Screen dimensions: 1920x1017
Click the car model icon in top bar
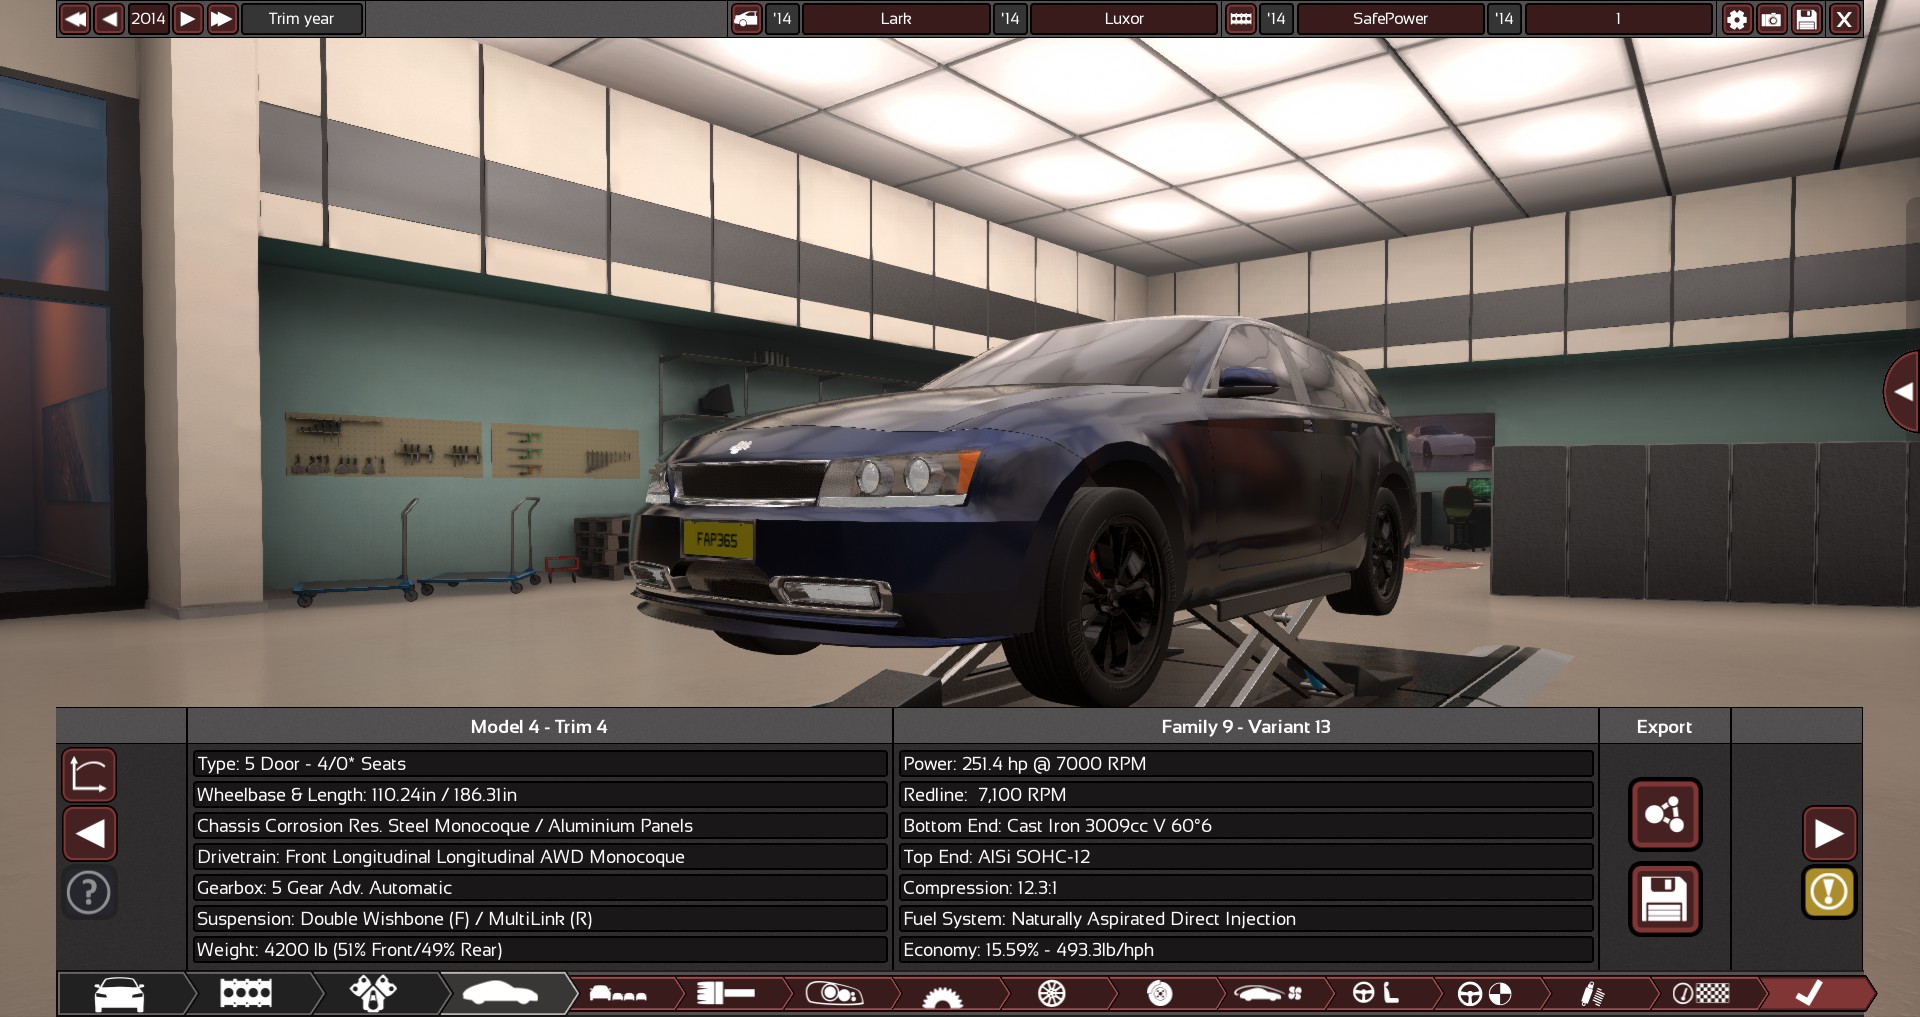[x=746, y=19]
